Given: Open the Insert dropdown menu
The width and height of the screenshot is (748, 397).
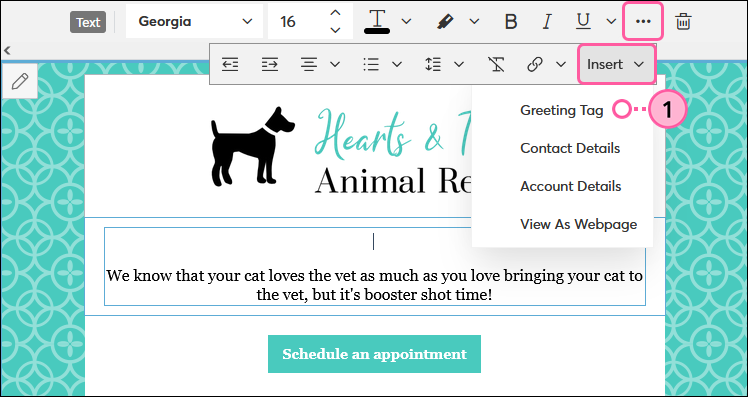Looking at the screenshot, I should [x=616, y=64].
